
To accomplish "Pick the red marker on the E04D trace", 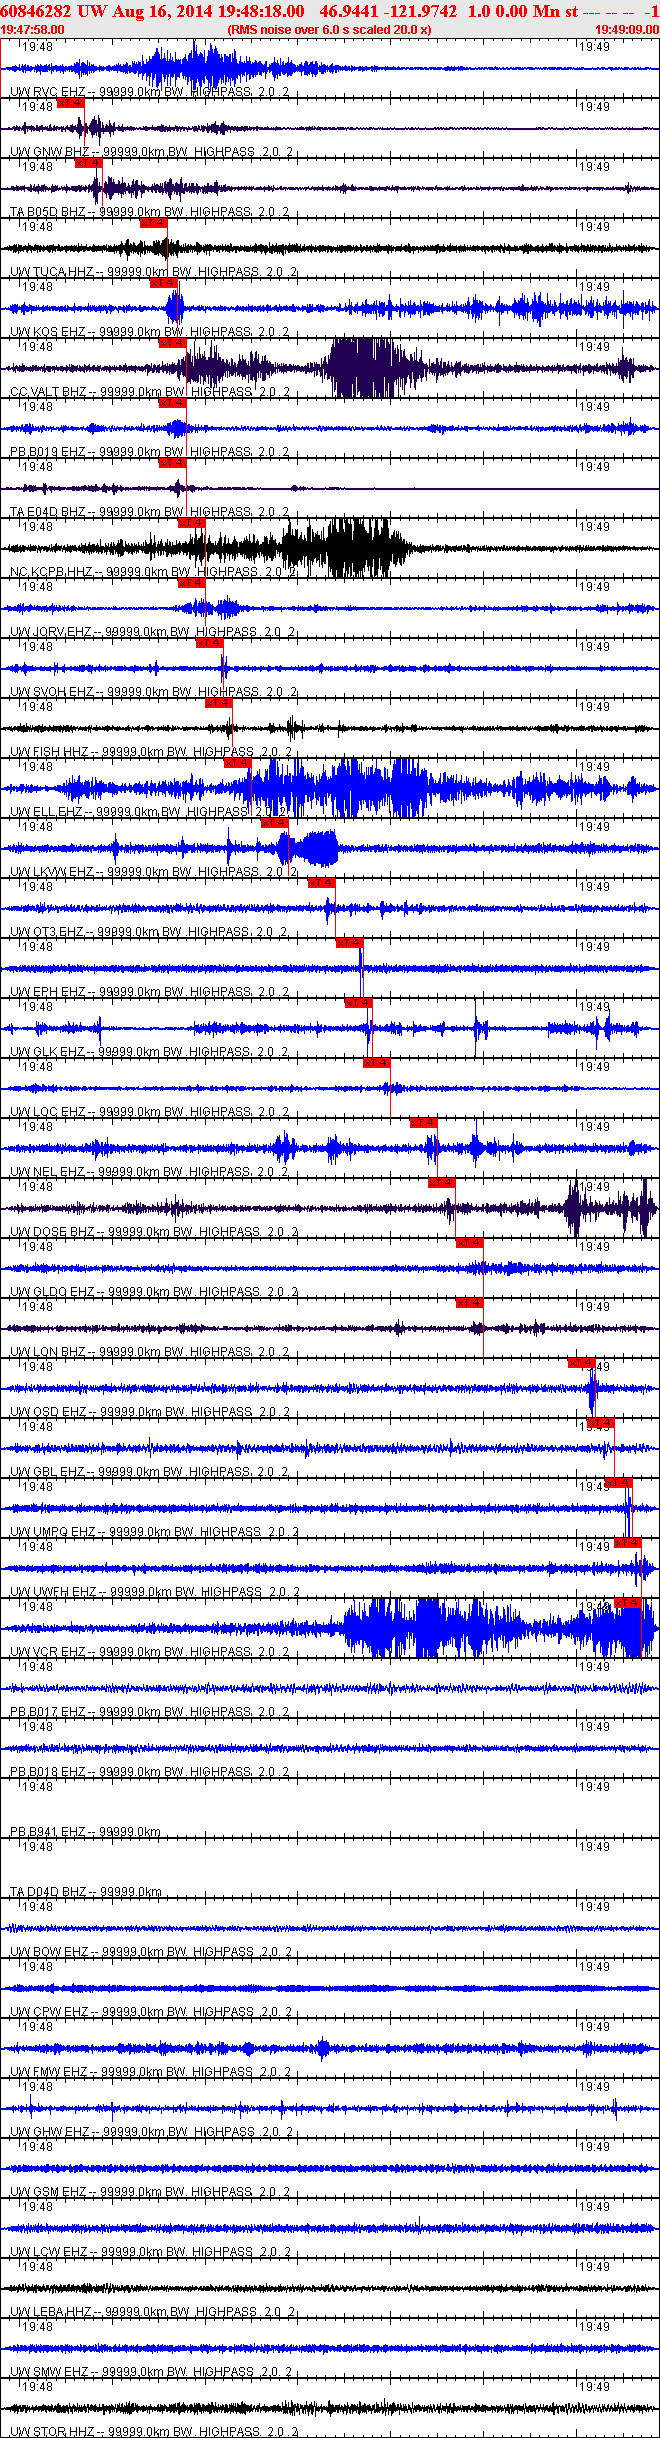I will tap(172, 463).
